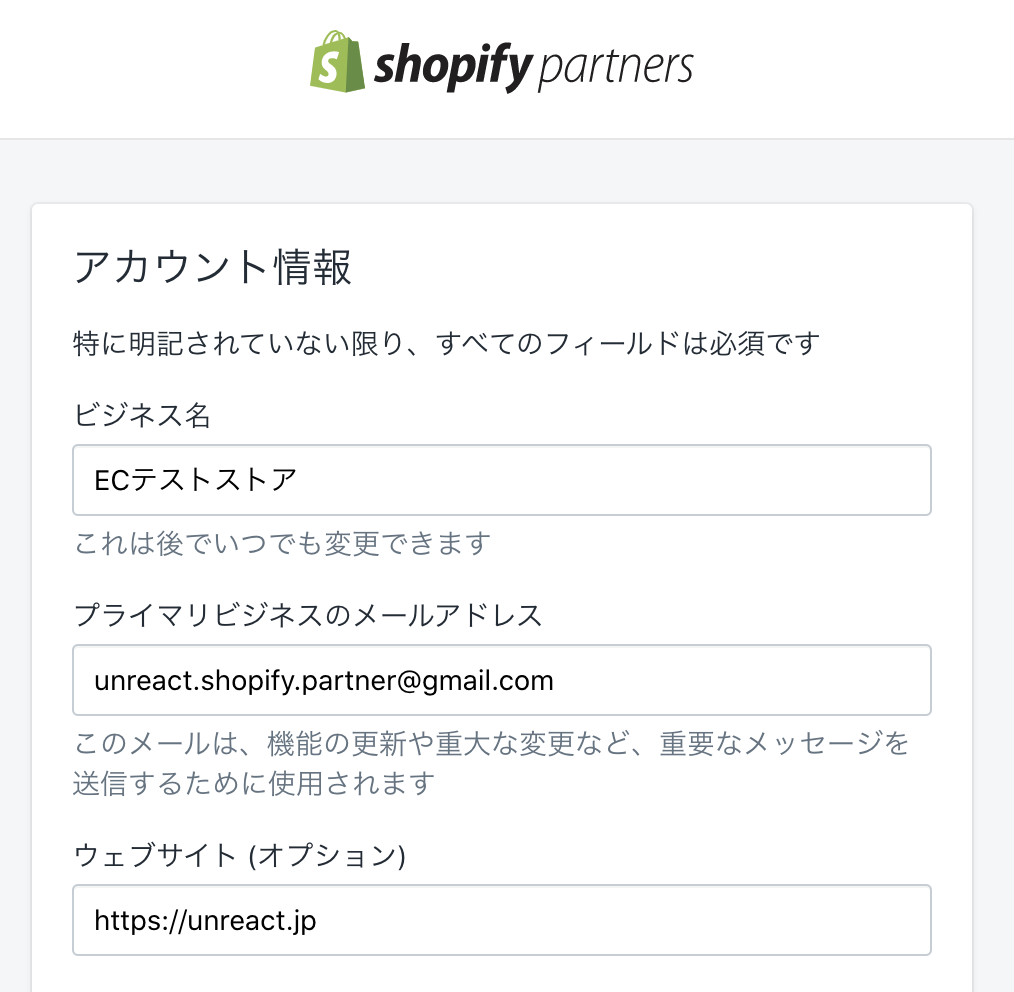1014x992 pixels.
Task: Click the 'ECテストストア' text in the field
Action: [x=195, y=481]
